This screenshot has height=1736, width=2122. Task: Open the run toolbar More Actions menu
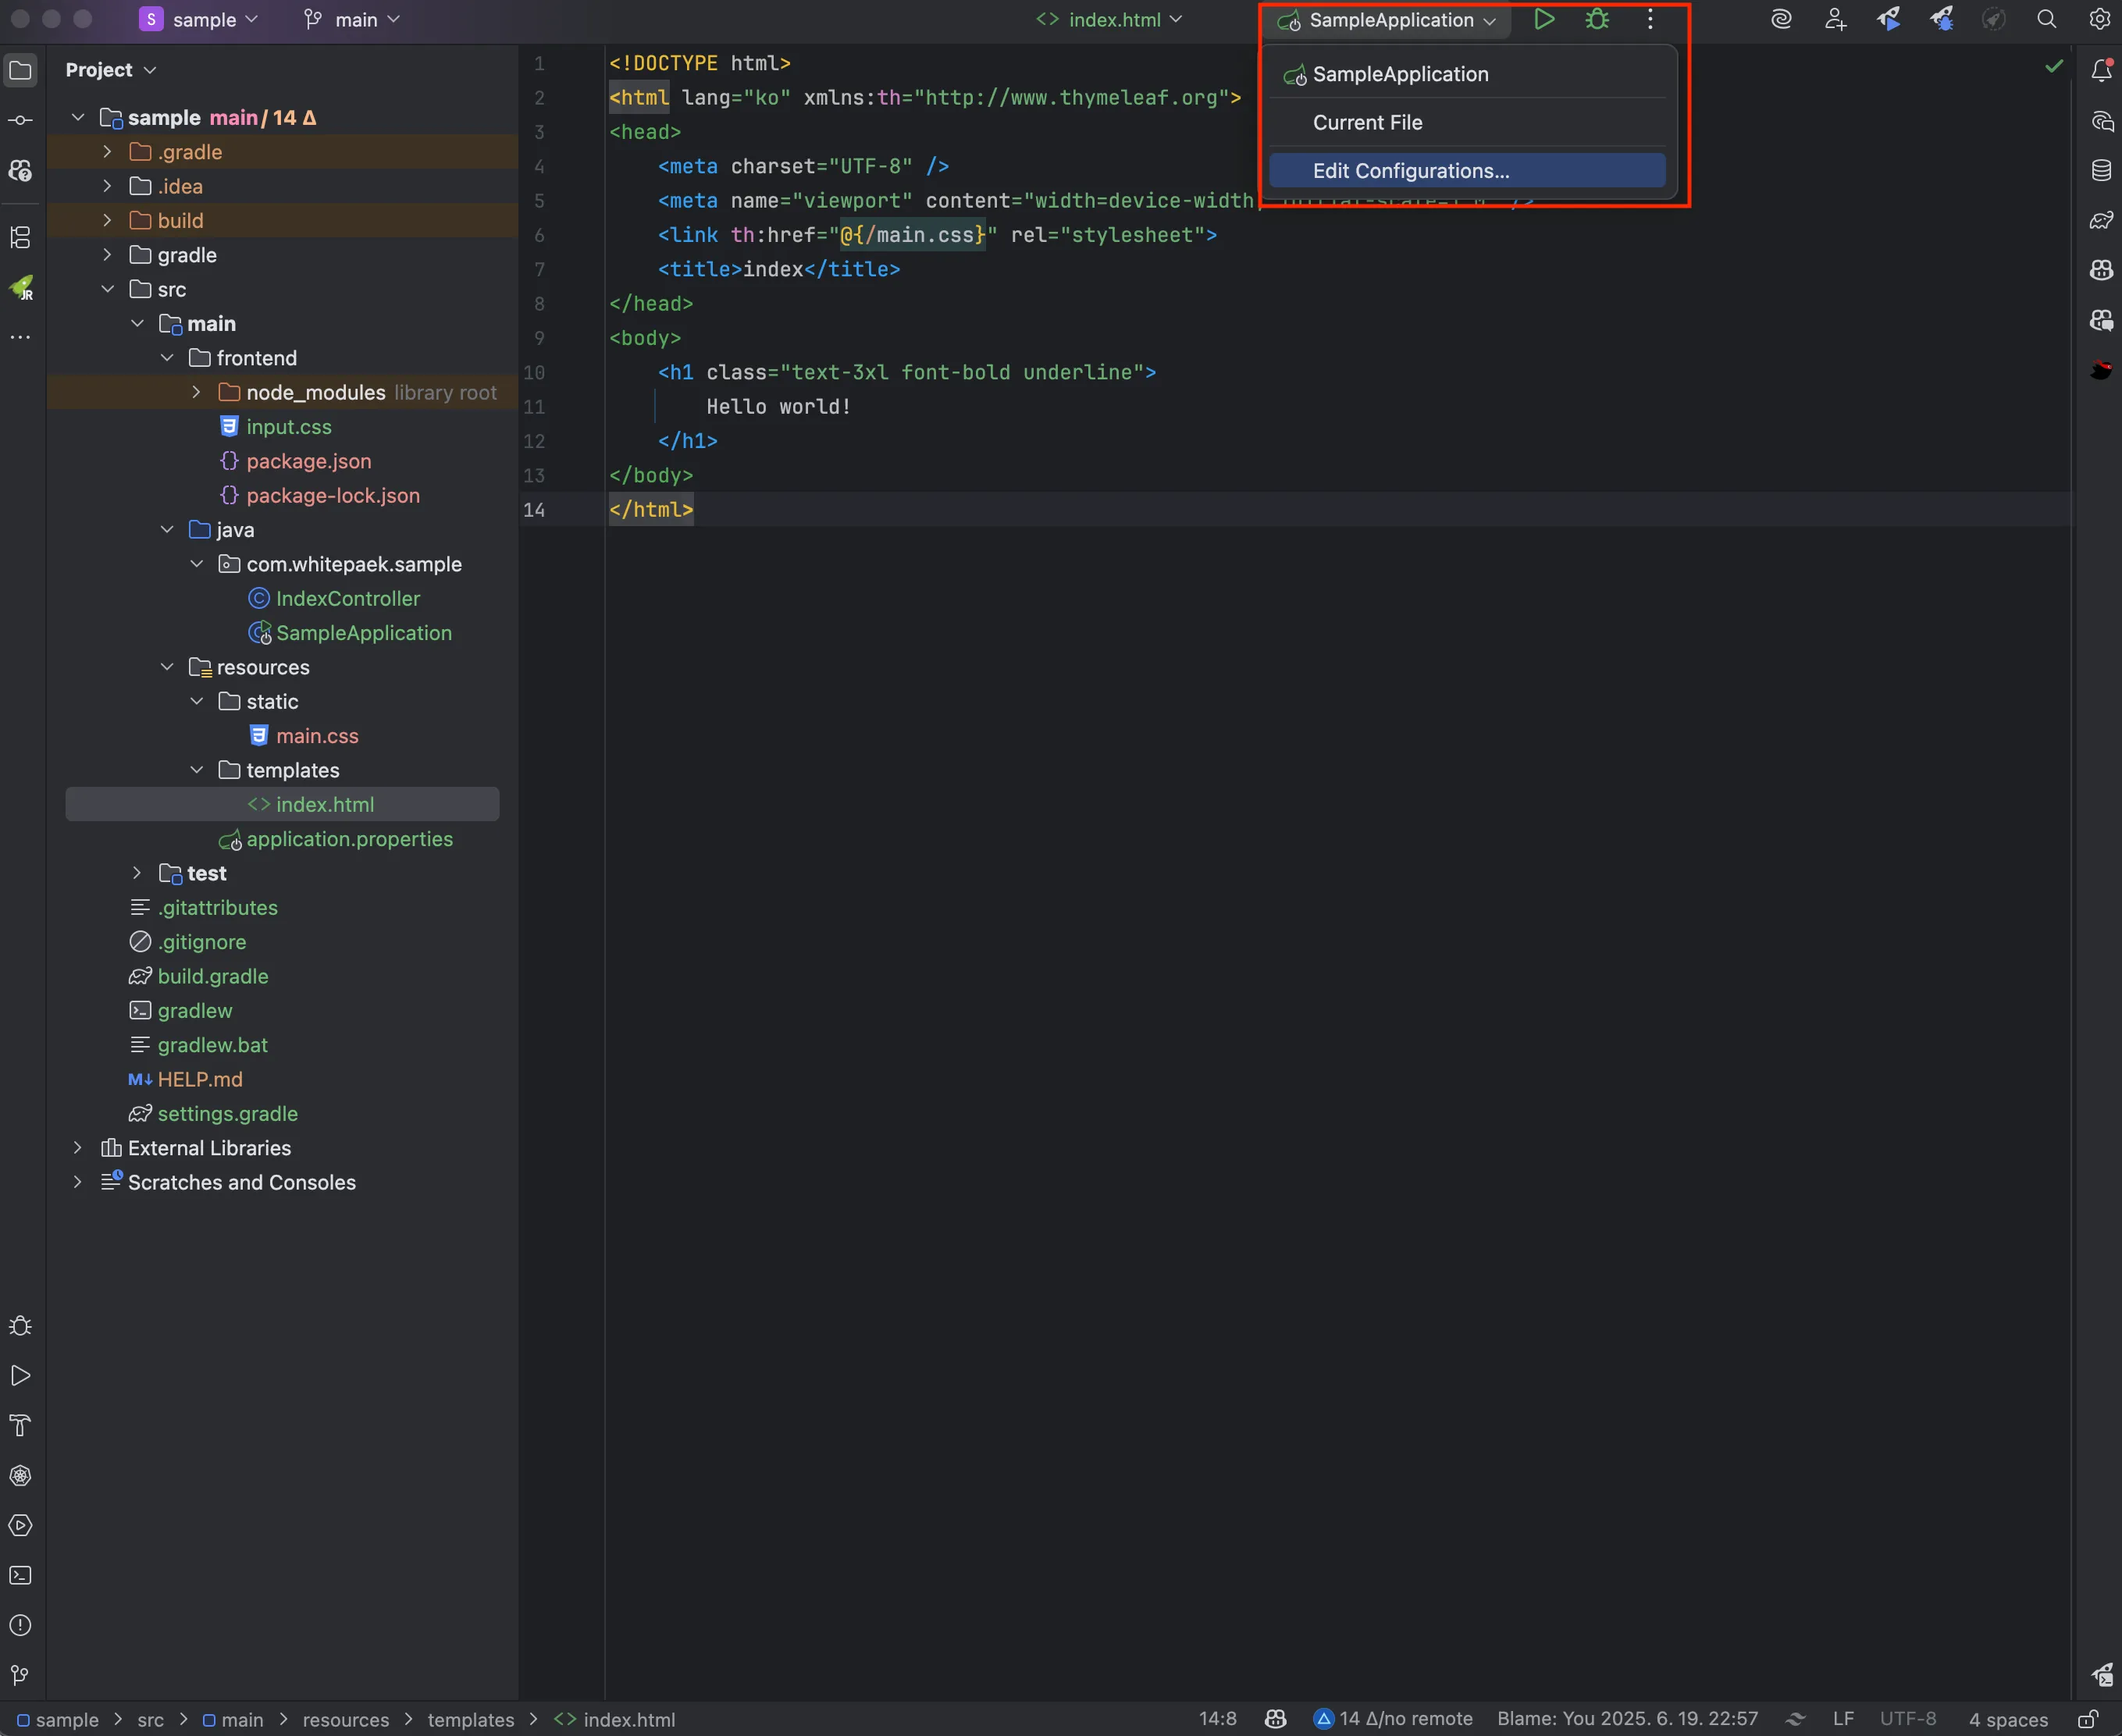point(1650,19)
